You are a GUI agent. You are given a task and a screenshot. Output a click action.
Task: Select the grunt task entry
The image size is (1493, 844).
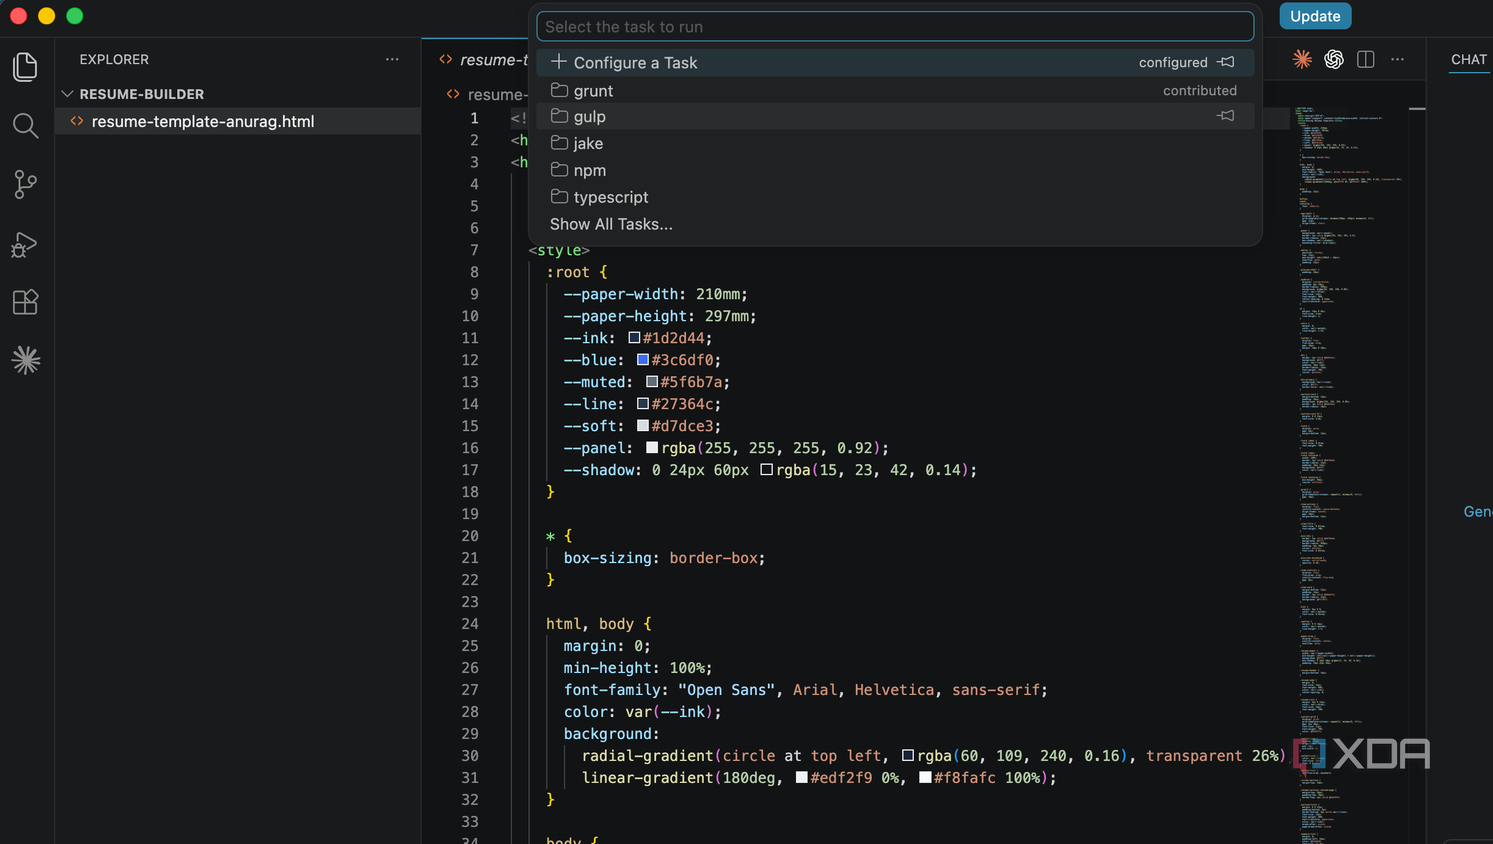coord(895,90)
